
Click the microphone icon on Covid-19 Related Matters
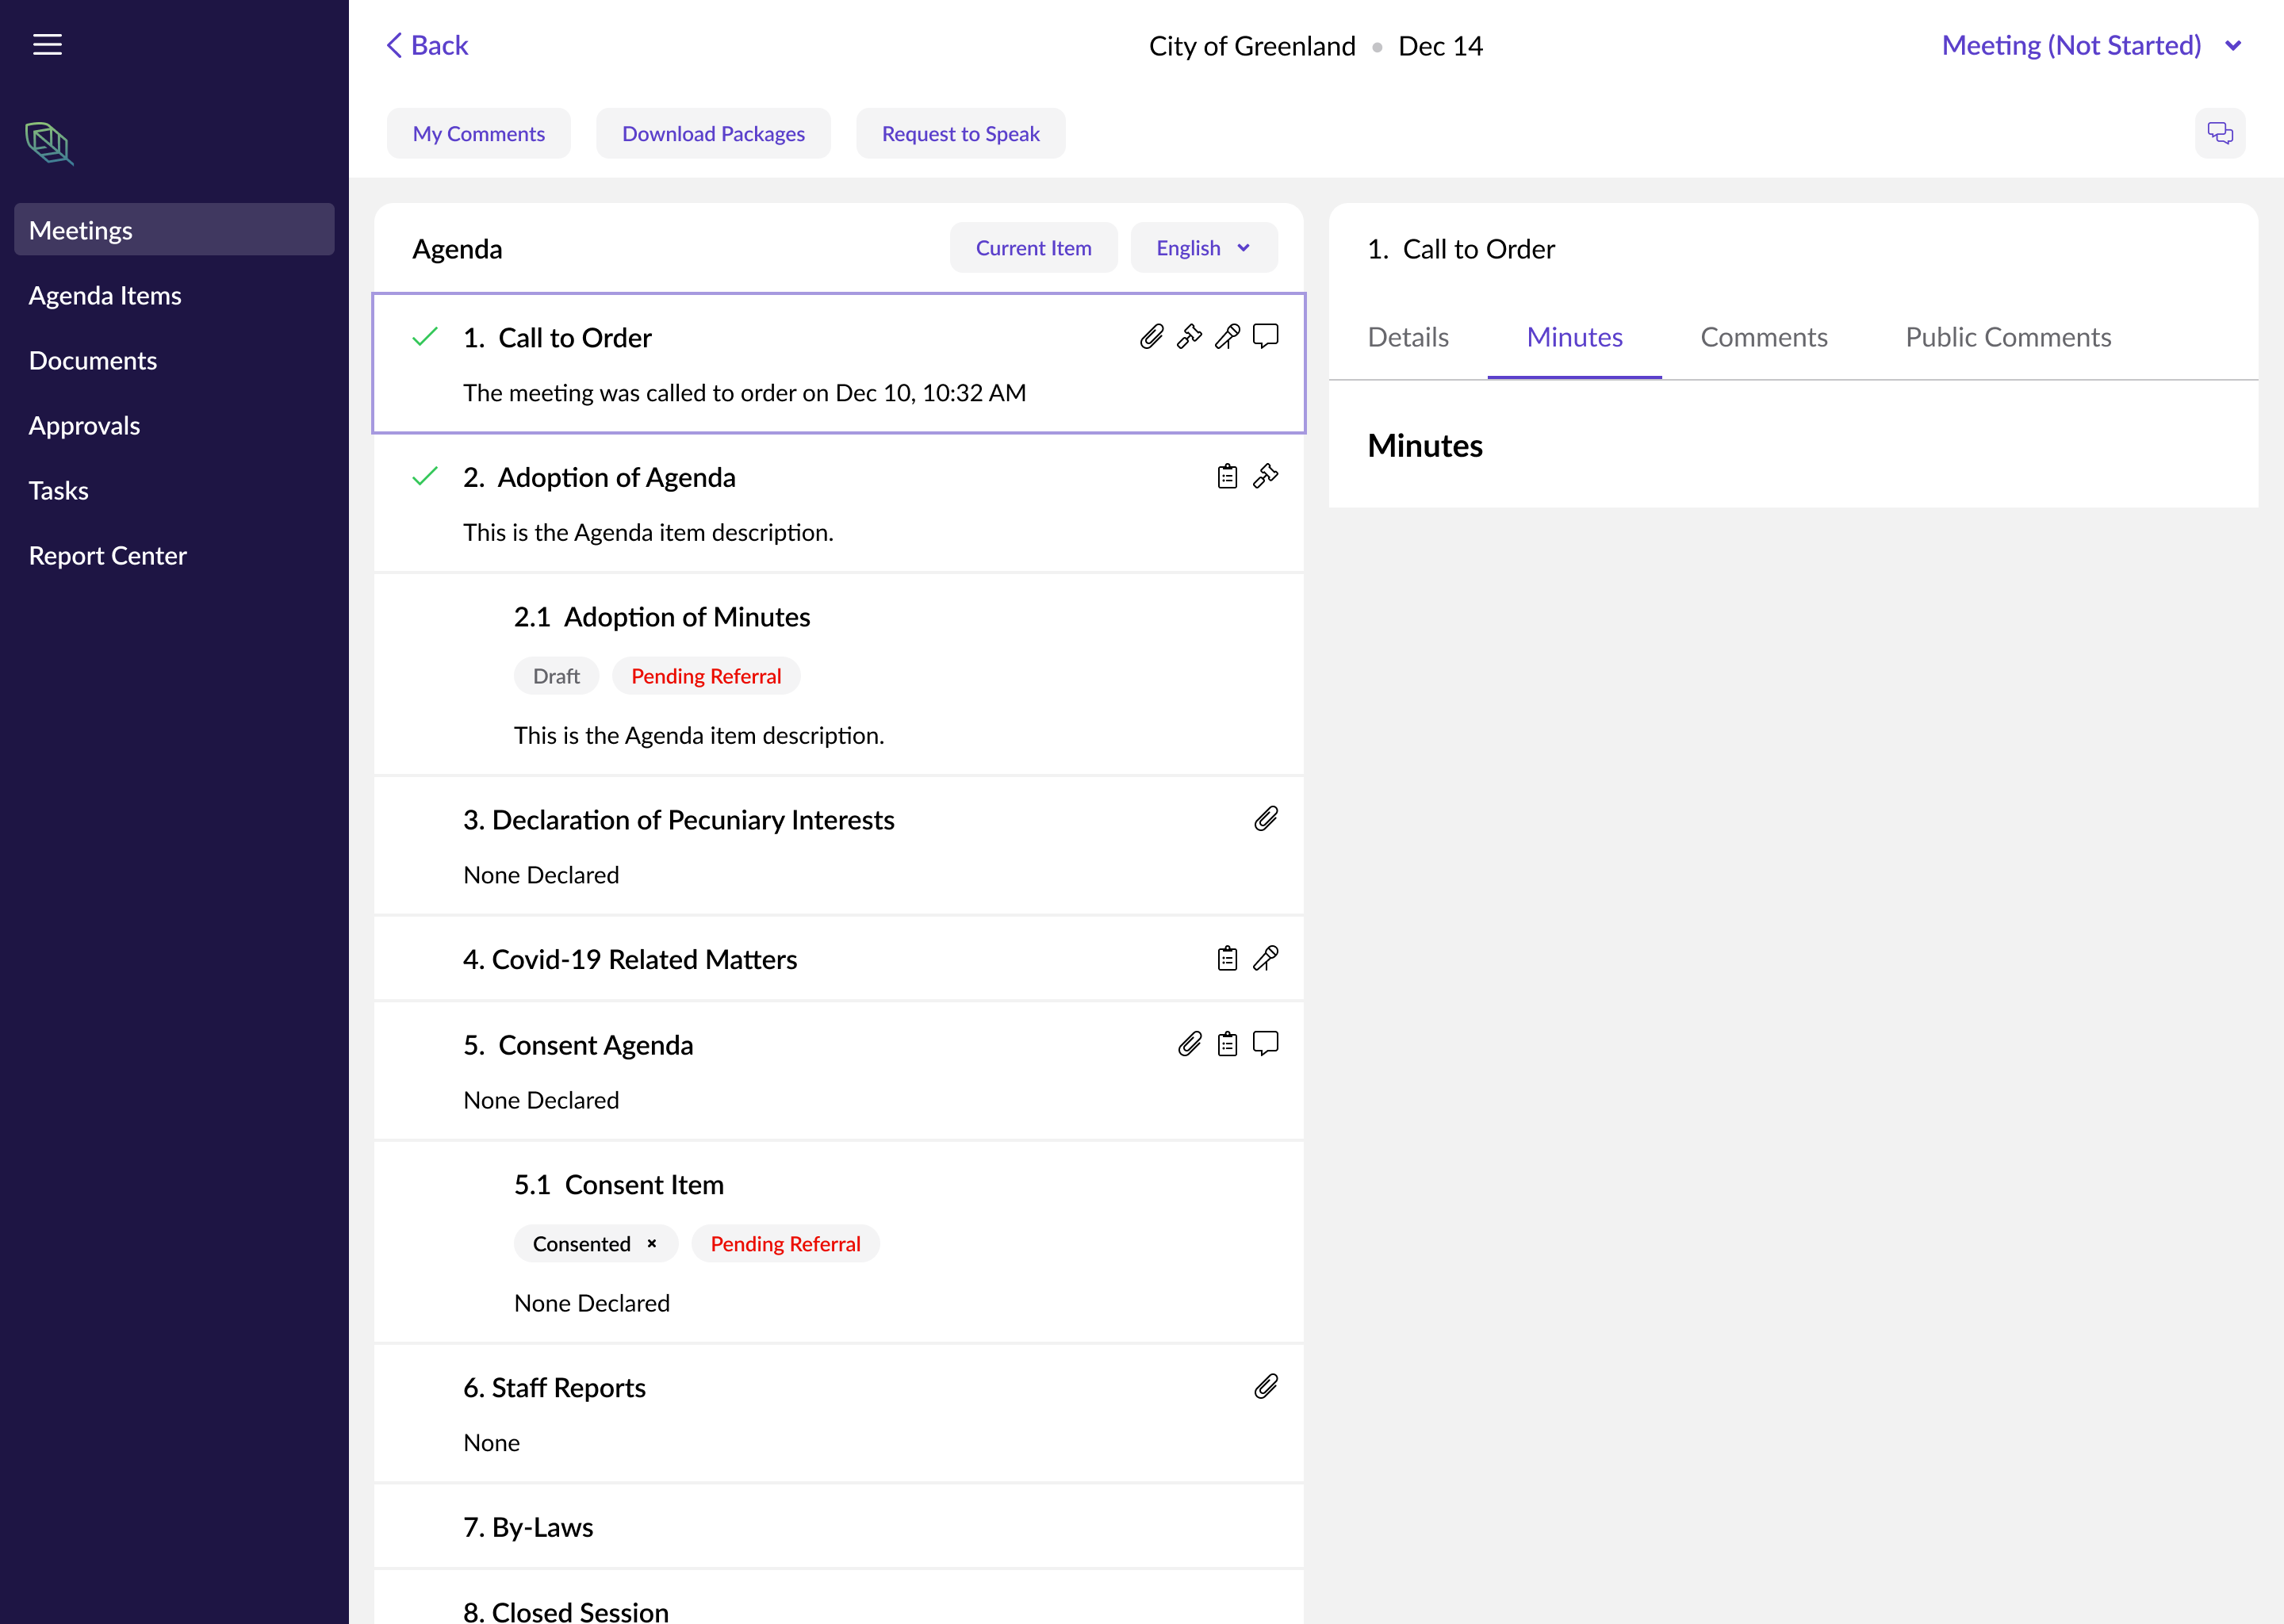coord(1266,959)
